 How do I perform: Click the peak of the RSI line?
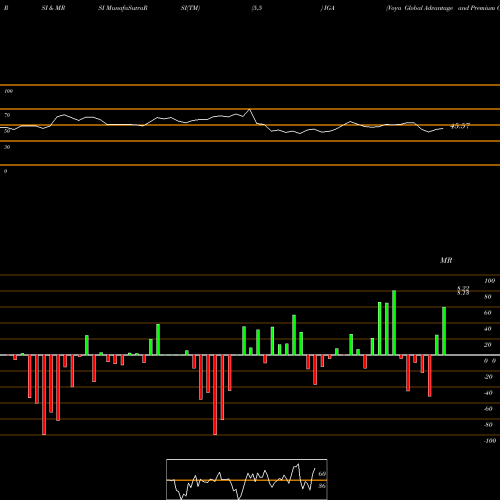click(x=249, y=109)
